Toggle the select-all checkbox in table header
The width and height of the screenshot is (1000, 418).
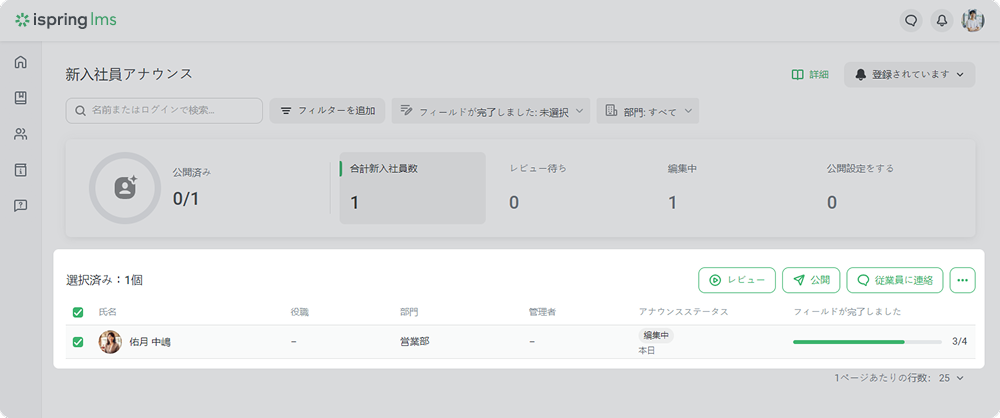[78, 312]
